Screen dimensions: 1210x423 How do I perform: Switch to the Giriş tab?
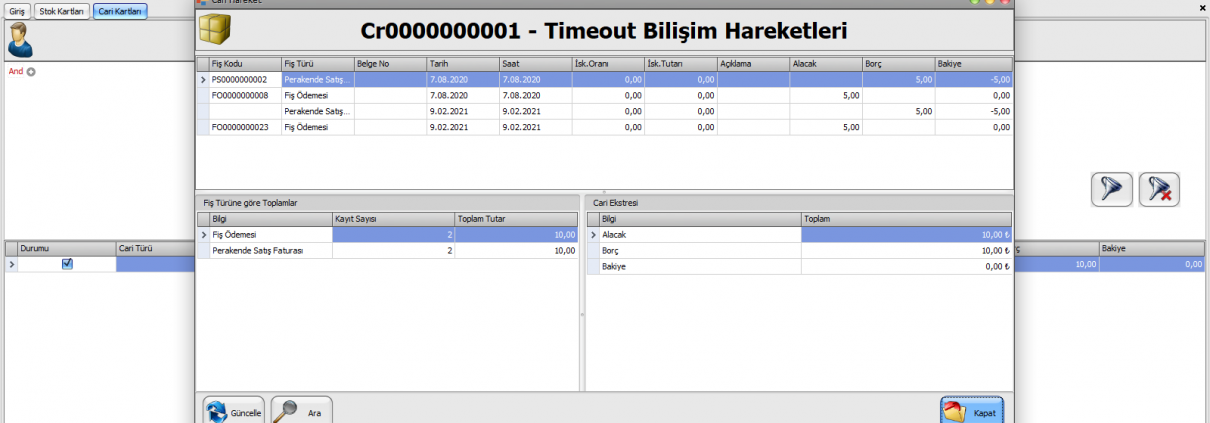(17, 11)
